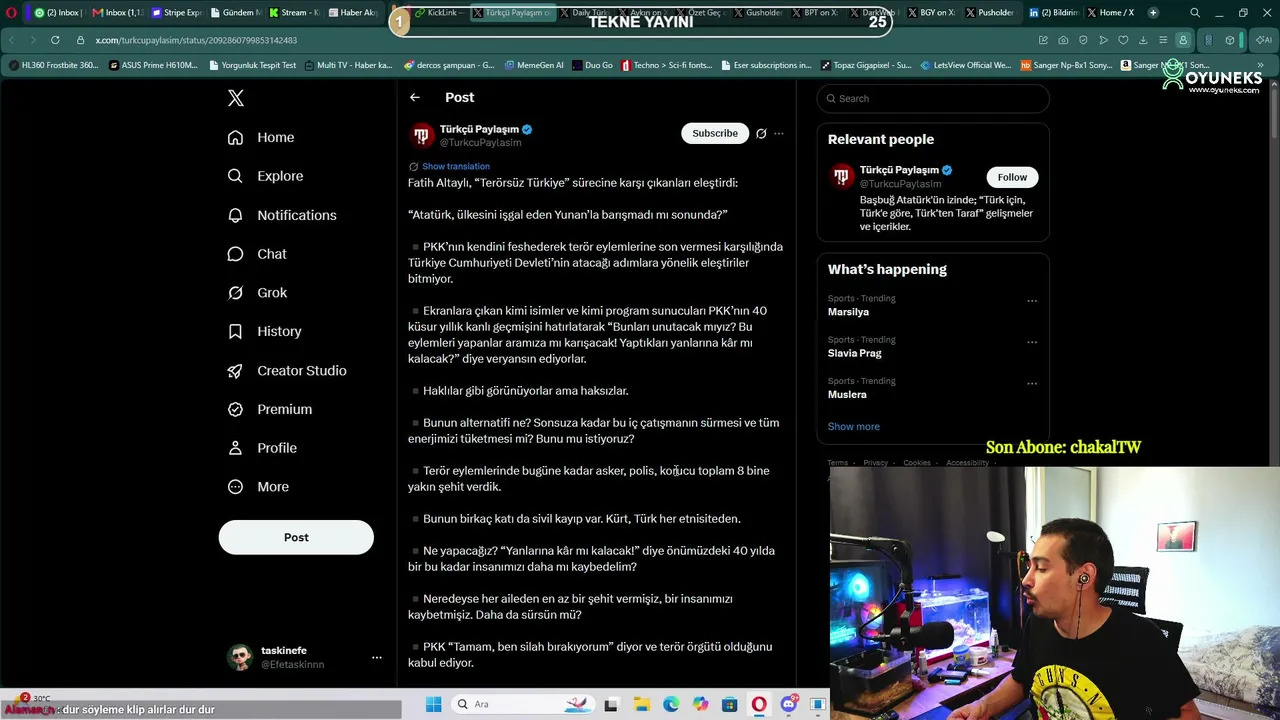Screen dimensions: 1280x720
Task: Open the Explore magnifier icon
Action: coord(235,176)
